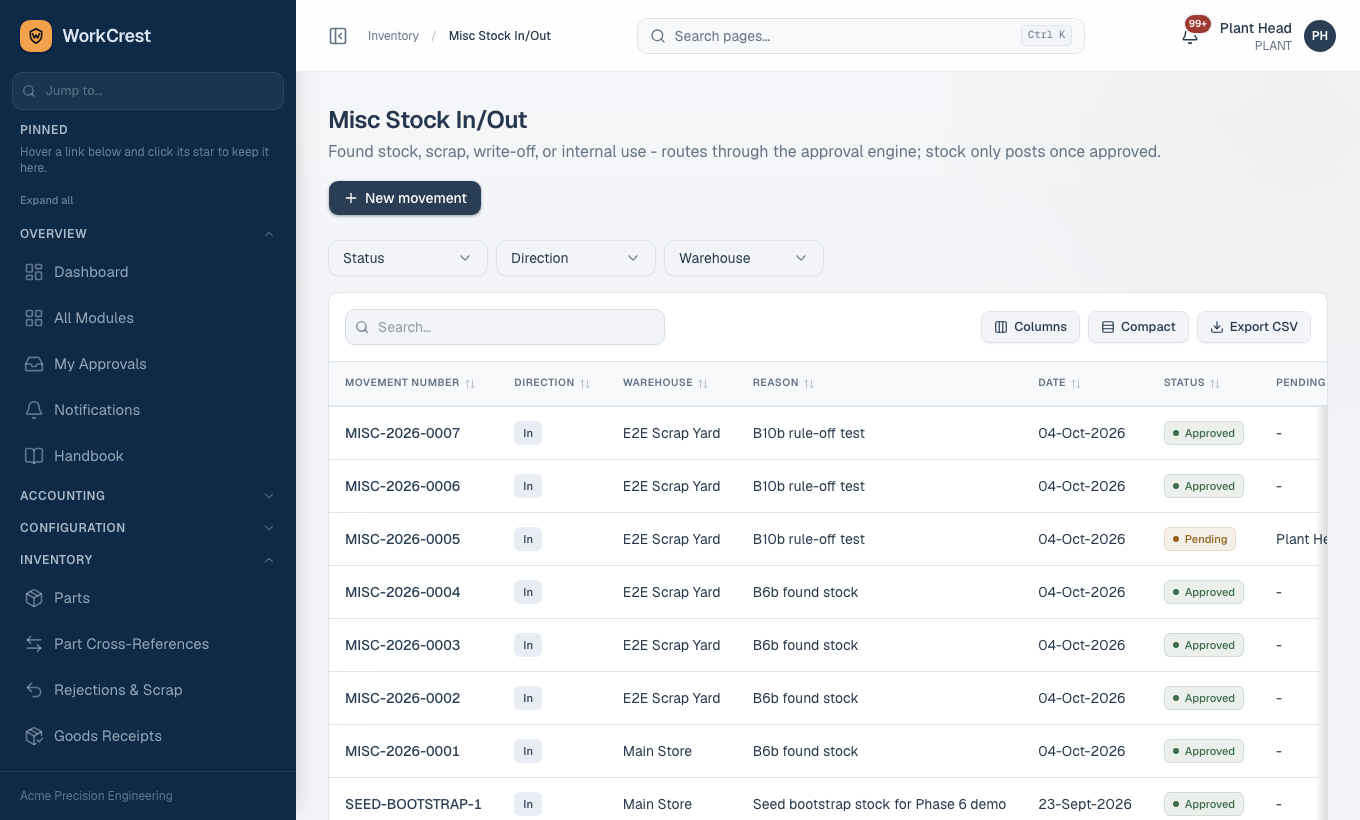Open Goods Receipts in sidebar

pos(148,736)
